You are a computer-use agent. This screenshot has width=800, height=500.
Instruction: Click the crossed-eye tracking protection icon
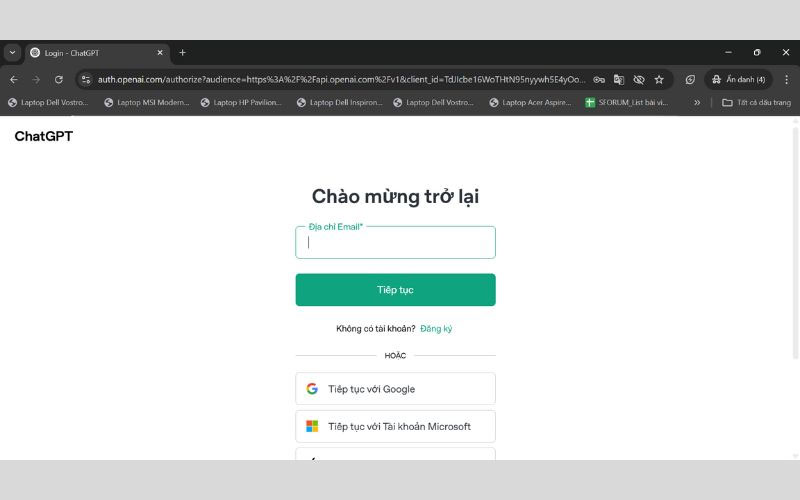pos(639,80)
